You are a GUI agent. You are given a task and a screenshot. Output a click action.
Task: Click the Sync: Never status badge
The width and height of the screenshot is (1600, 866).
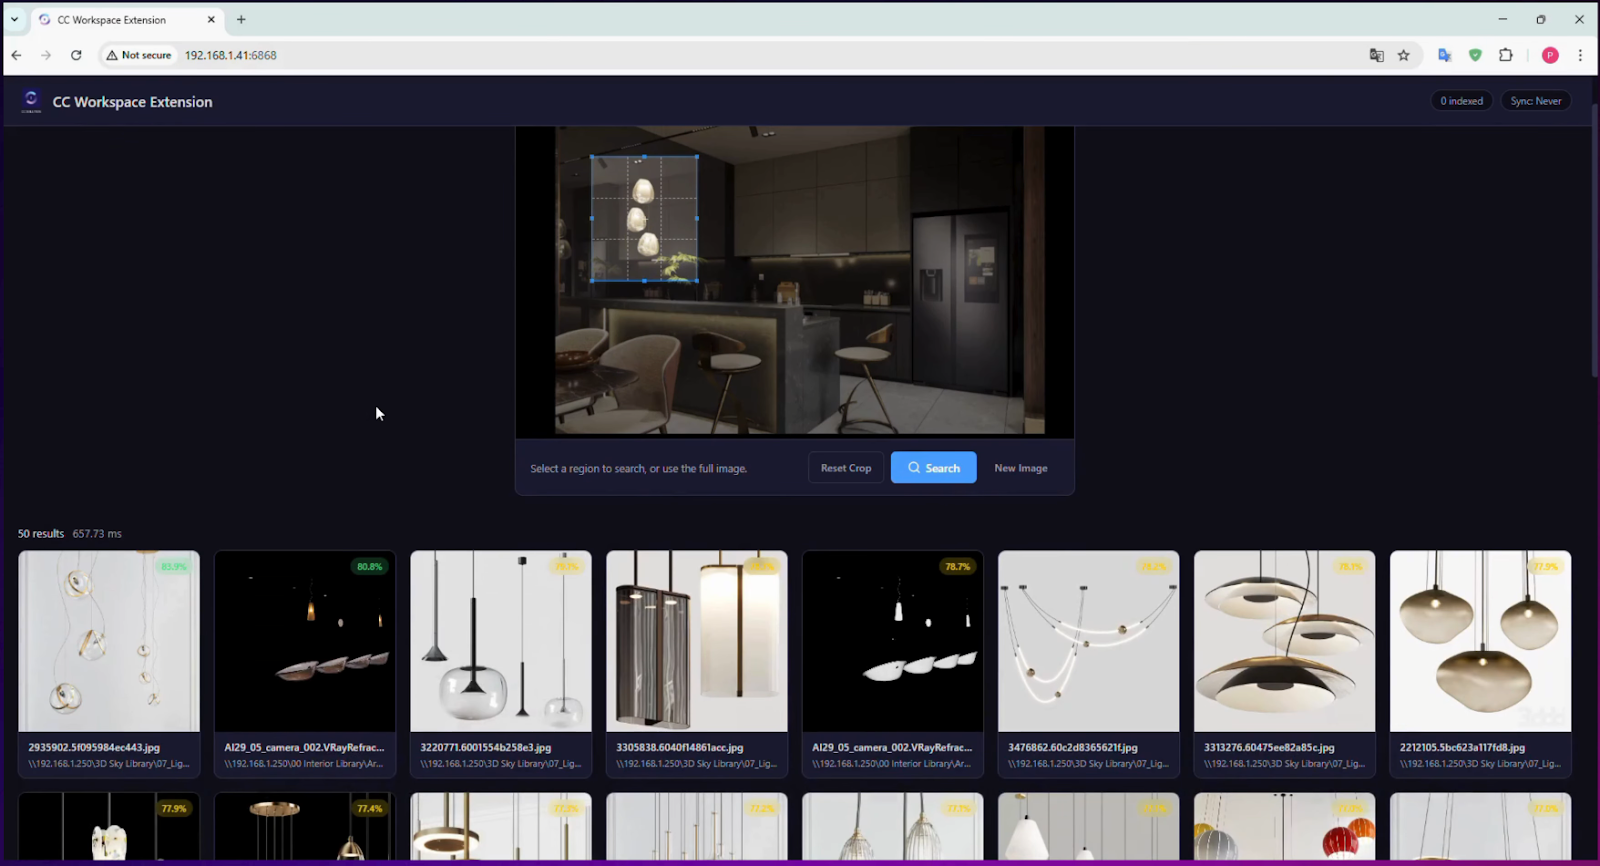tap(1535, 101)
